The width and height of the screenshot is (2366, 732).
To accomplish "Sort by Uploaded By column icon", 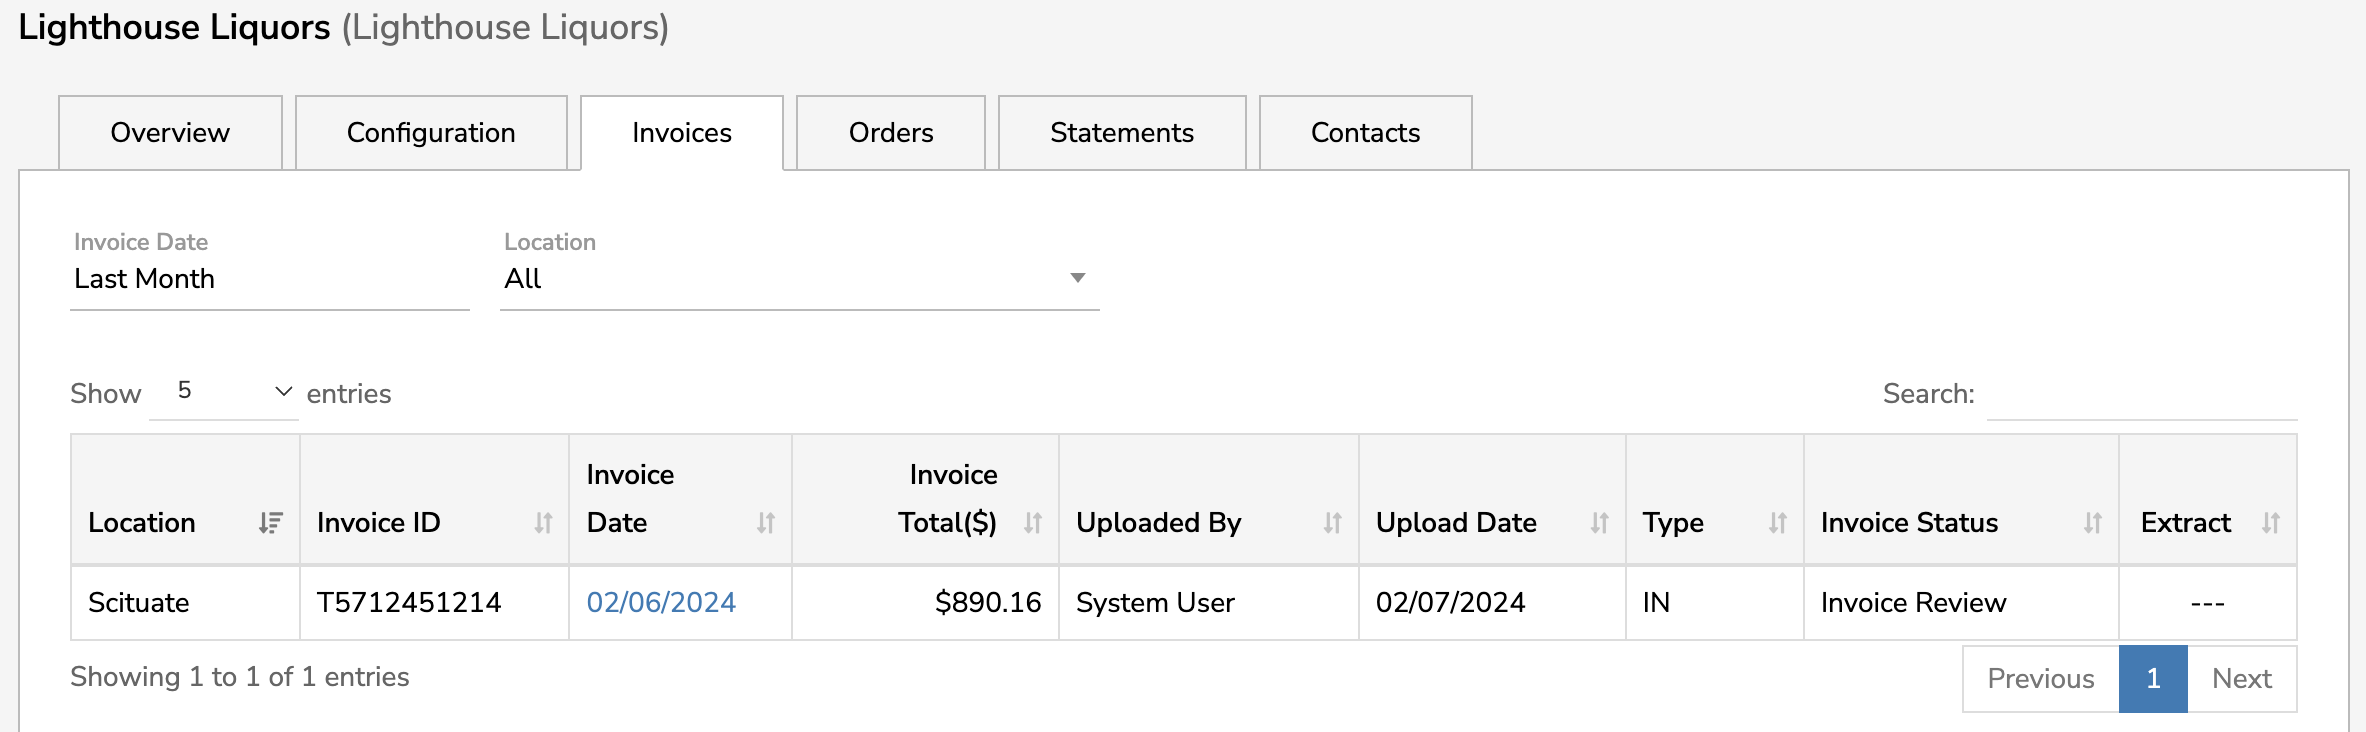I will (1332, 523).
